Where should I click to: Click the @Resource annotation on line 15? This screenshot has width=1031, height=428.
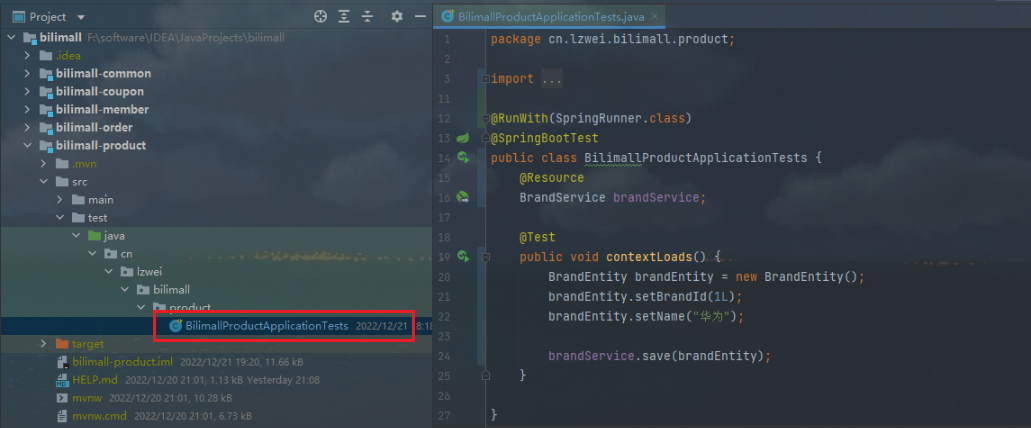coord(552,178)
